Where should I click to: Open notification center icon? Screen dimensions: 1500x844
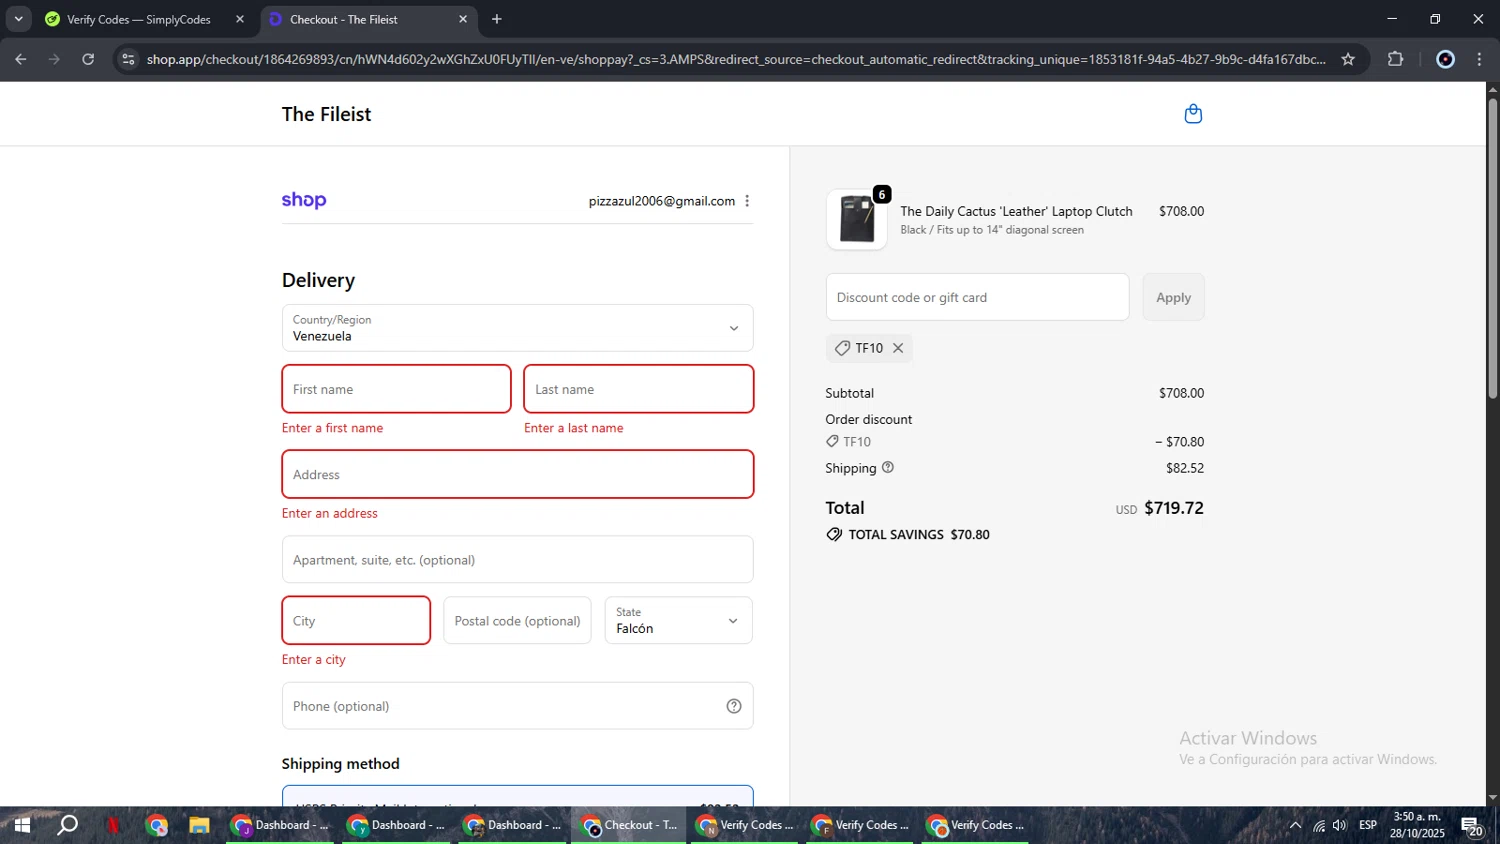click(x=1472, y=825)
